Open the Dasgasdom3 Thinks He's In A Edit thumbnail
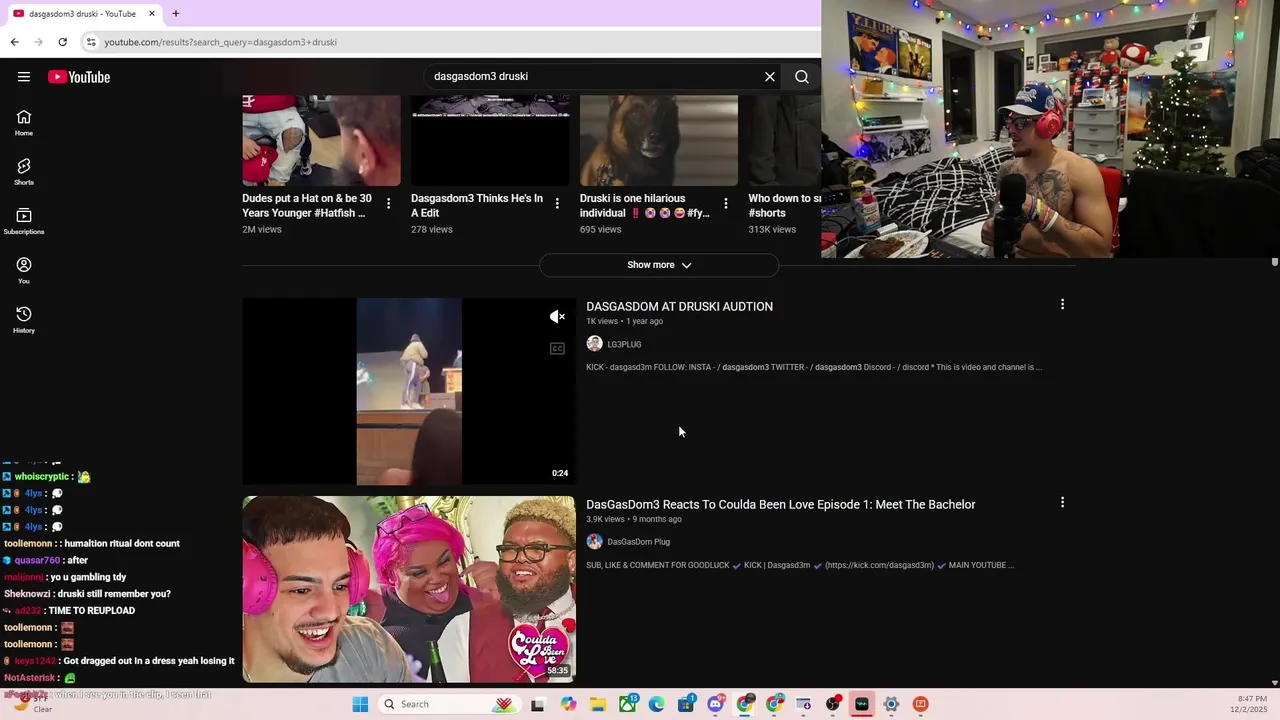The height and width of the screenshot is (720, 1280). (x=490, y=141)
